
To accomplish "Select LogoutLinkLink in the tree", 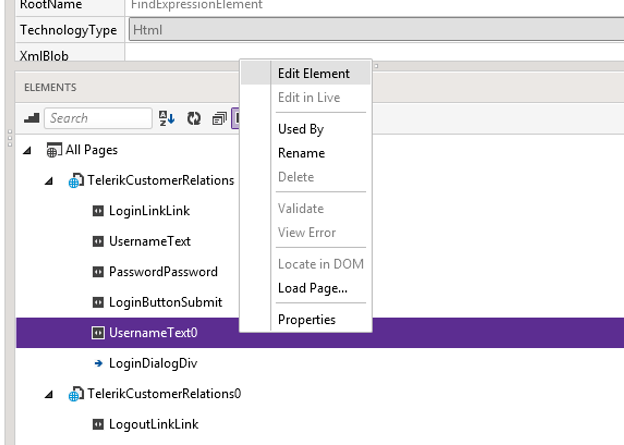I will [153, 424].
